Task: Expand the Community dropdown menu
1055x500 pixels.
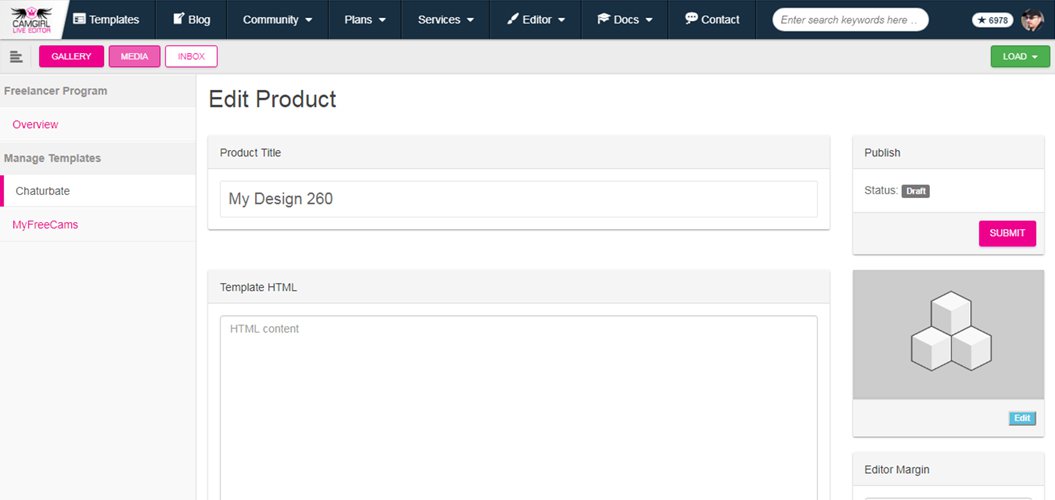Action: [x=278, y=20]
